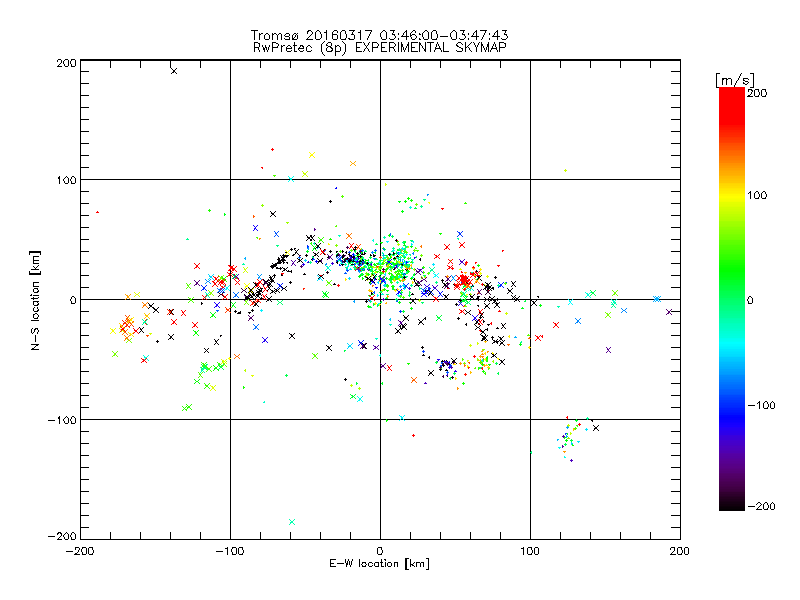Select N-S axis tick label '100'
Viewport: 800px width, 600px height.
point(66,180)
